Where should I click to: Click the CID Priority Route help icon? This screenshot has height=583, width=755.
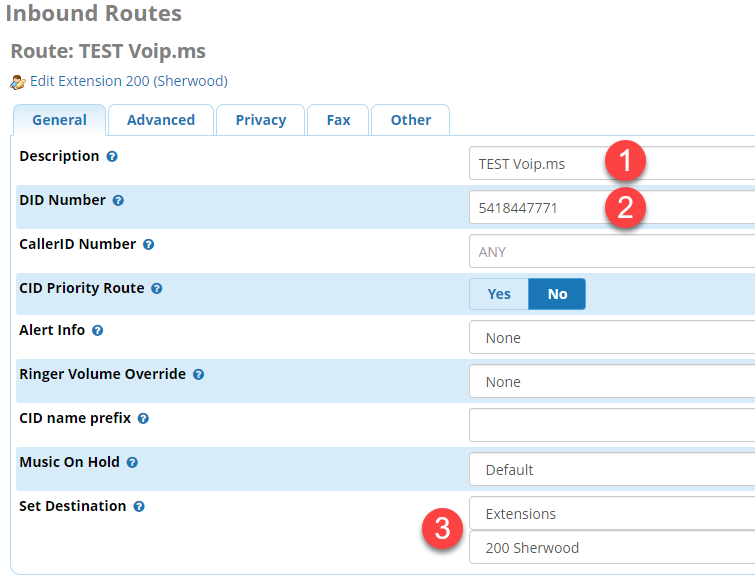click(x=156, y=288)
